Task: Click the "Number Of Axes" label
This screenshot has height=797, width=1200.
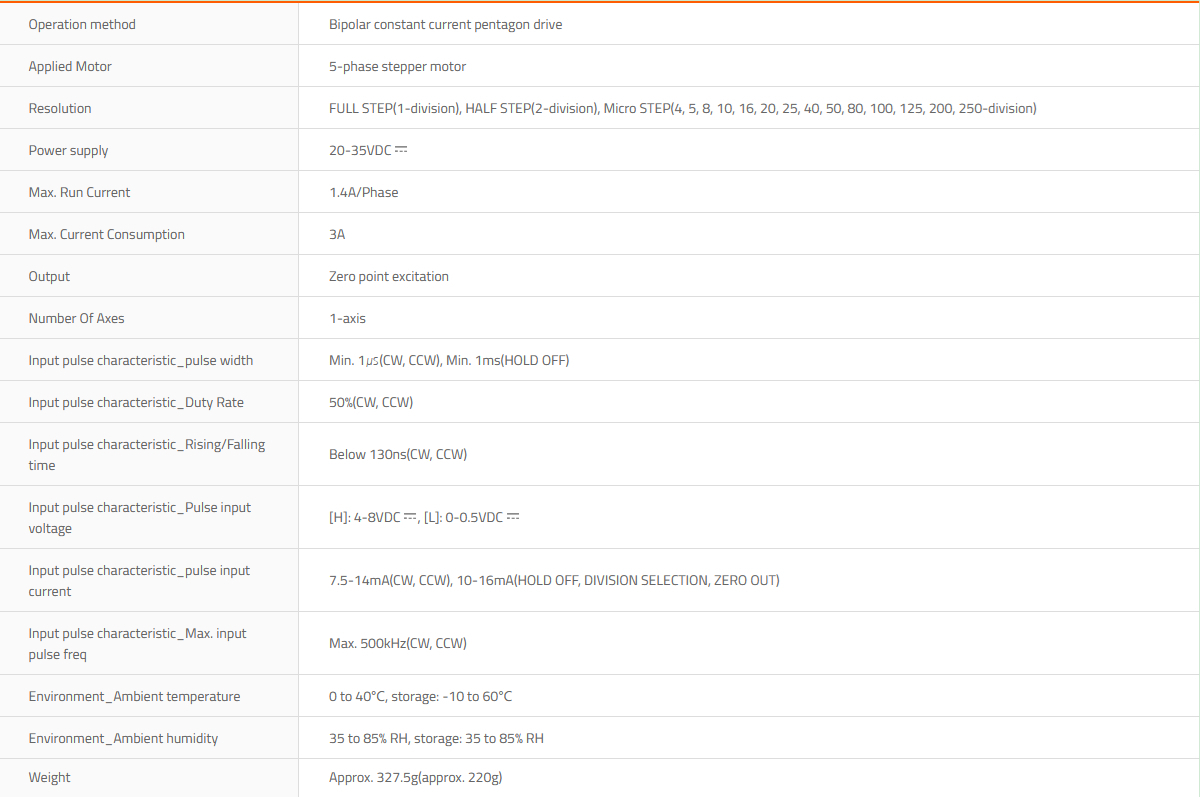Action: (x=76, y=318)
